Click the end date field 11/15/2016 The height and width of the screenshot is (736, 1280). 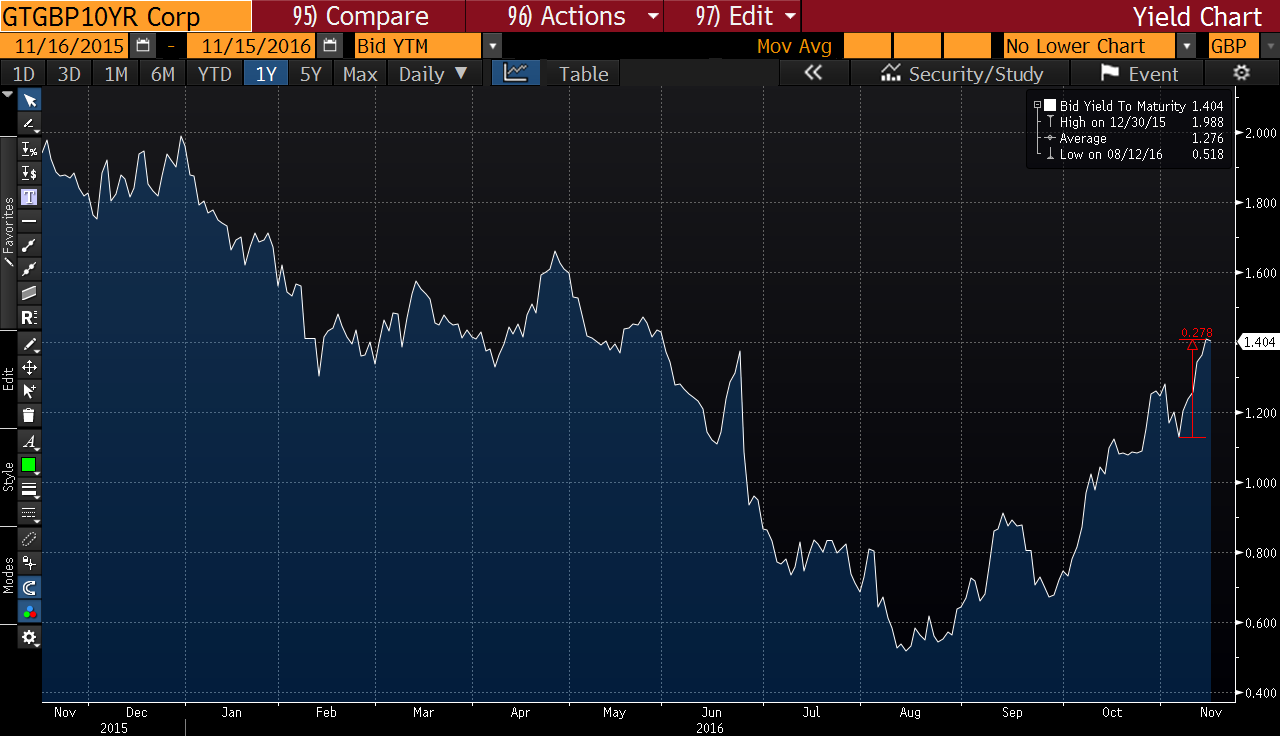[251, 46]
